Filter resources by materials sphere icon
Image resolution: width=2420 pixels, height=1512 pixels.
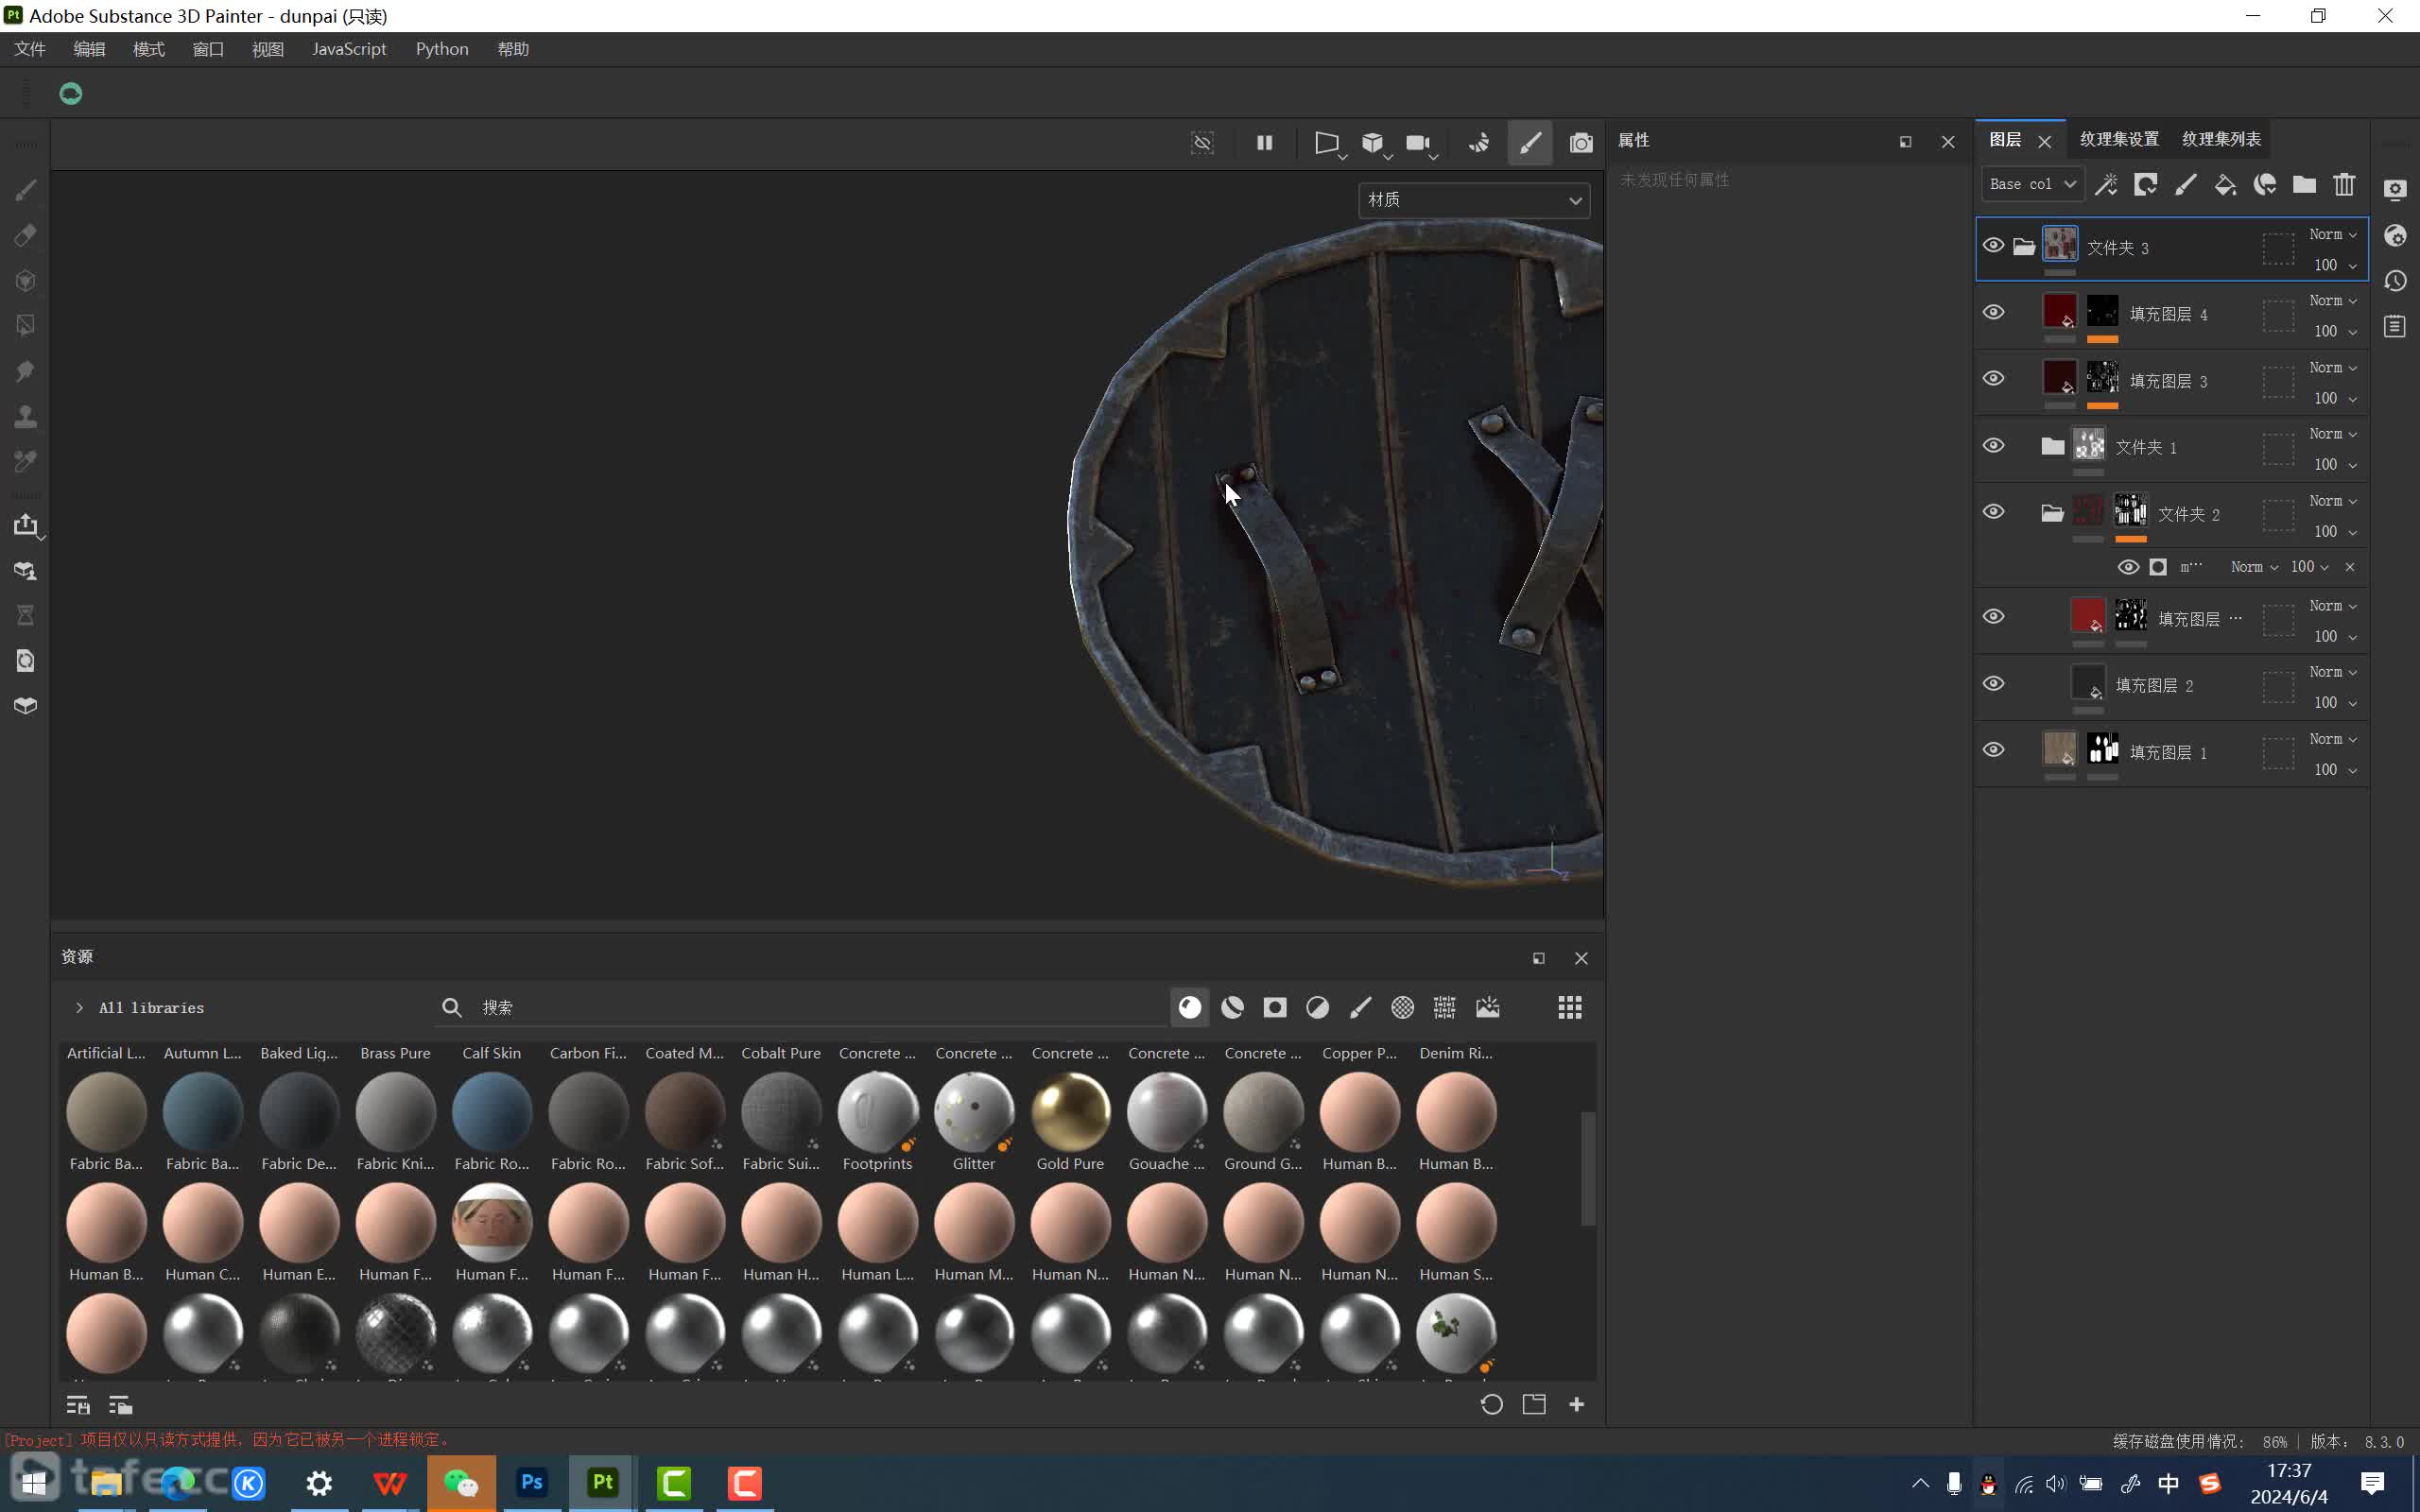pos(1190,1007)
